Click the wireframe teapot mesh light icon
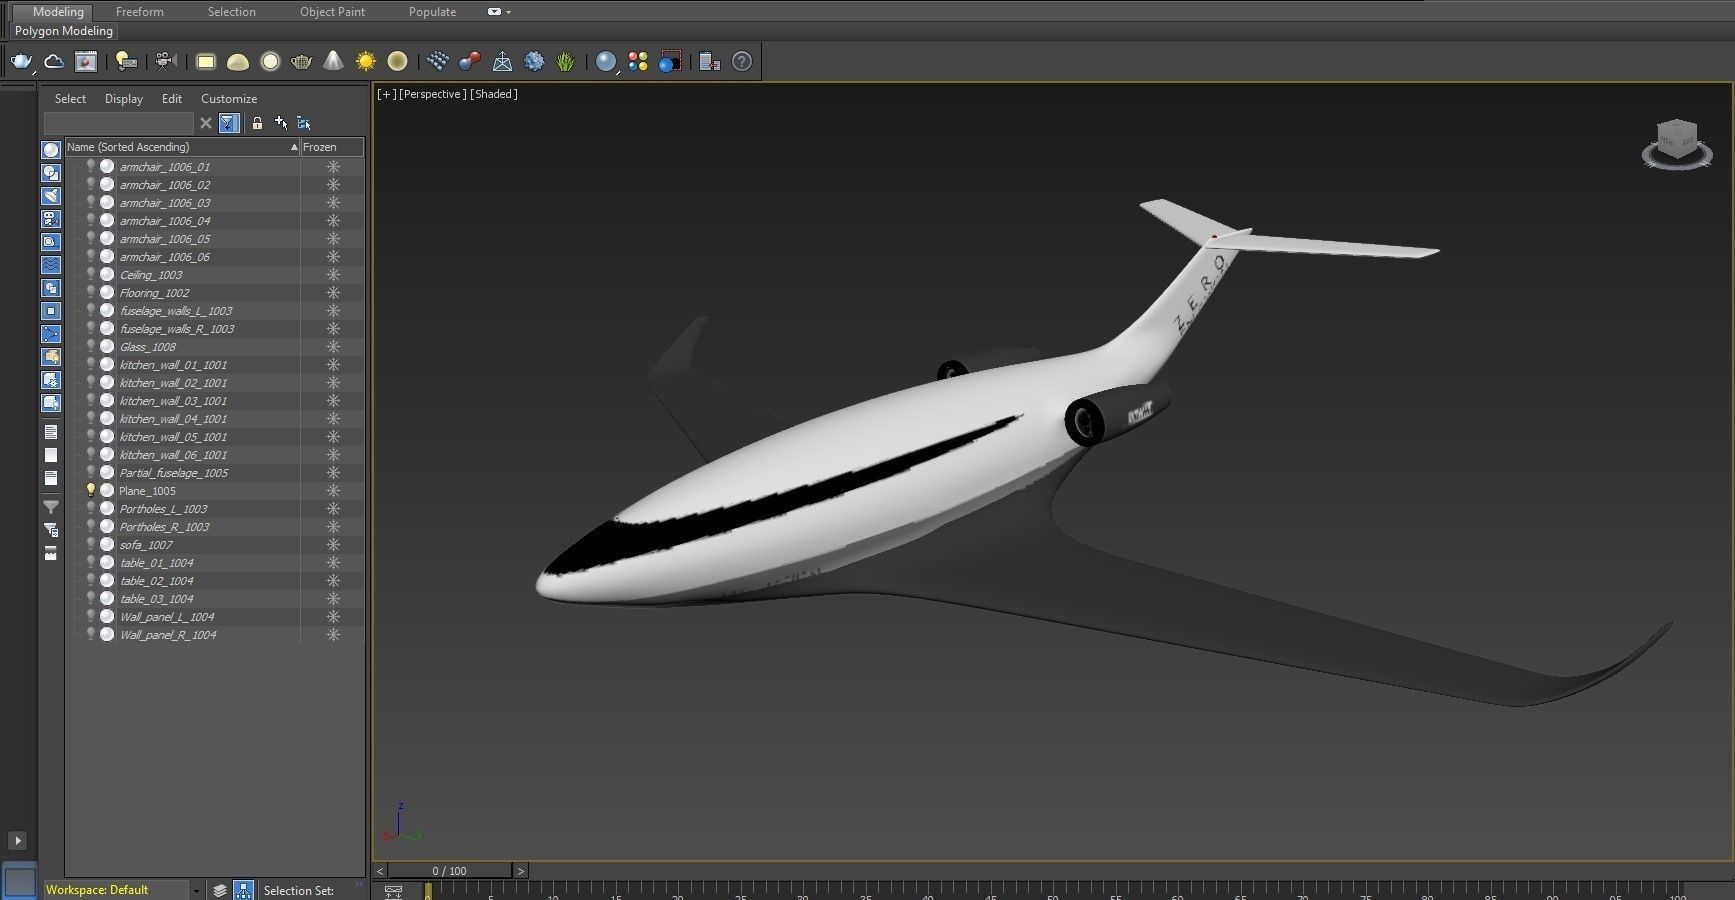 coord(301,62)
